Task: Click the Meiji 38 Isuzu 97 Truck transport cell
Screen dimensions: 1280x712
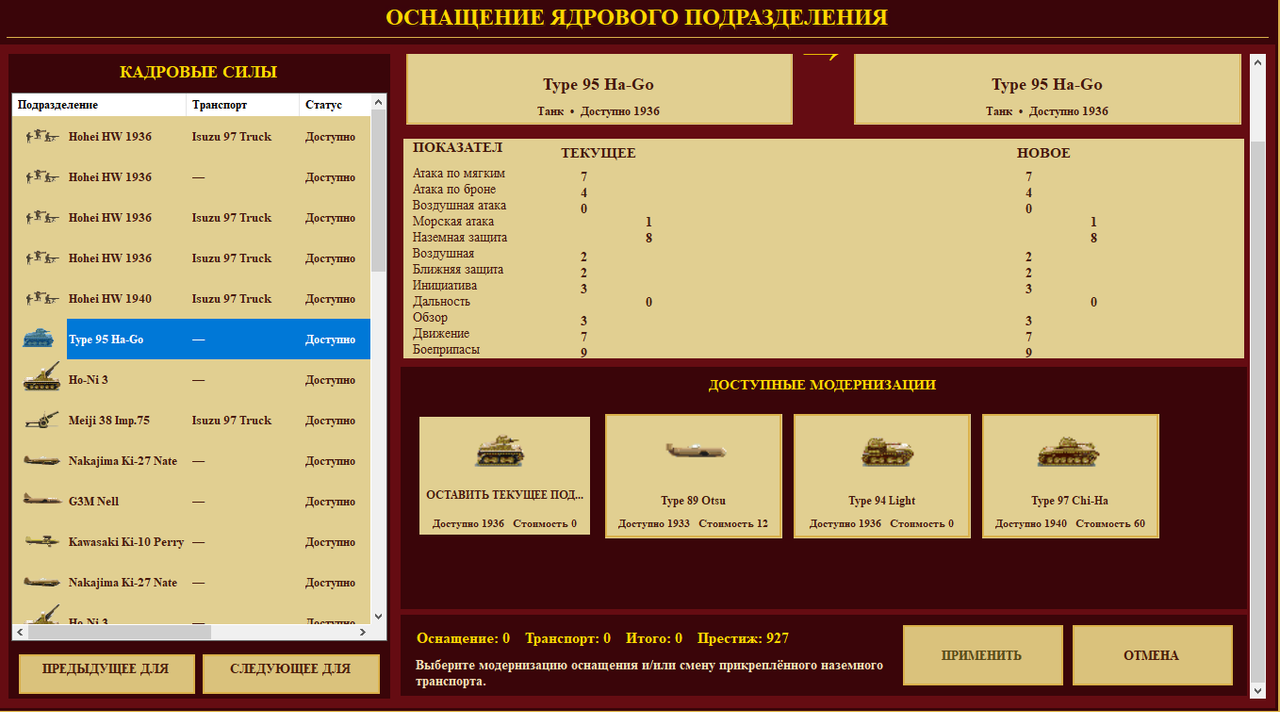Action: pos(231,420)
